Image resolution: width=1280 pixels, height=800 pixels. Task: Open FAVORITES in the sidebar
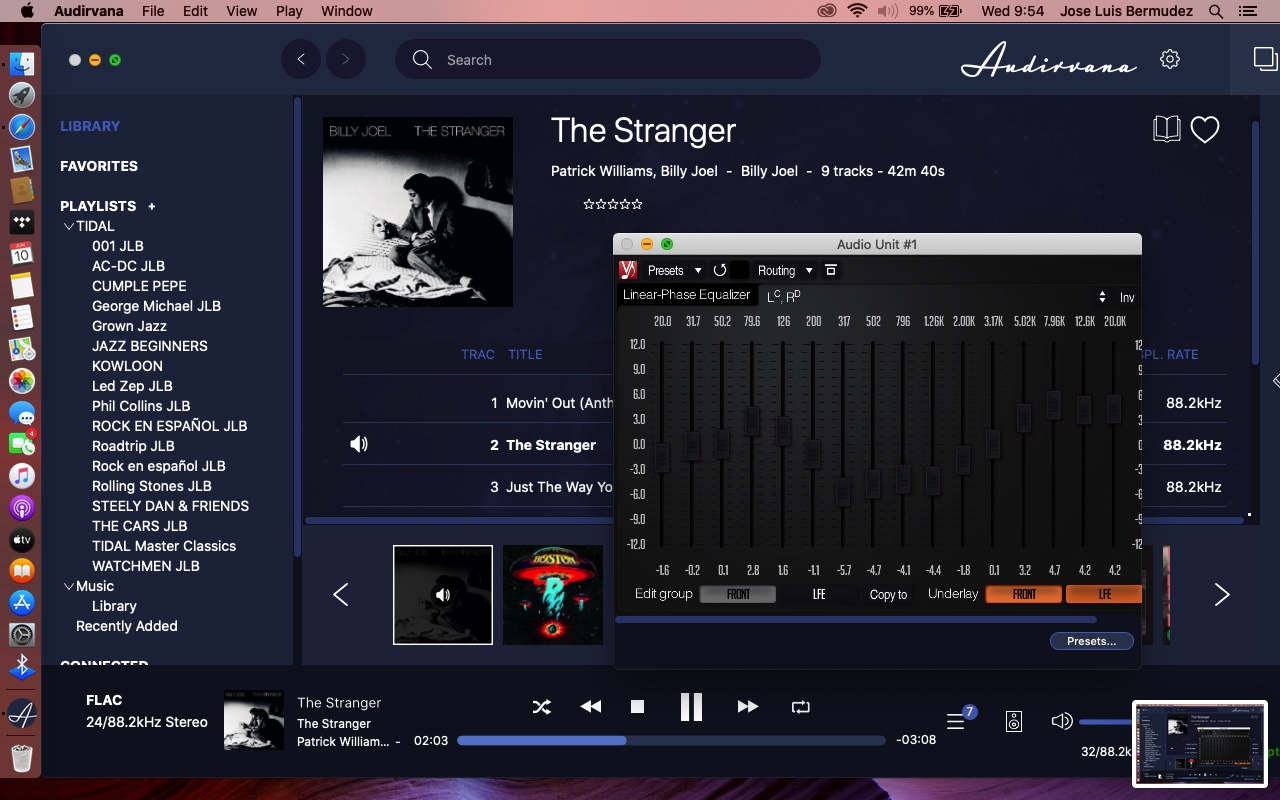(99, 166)
